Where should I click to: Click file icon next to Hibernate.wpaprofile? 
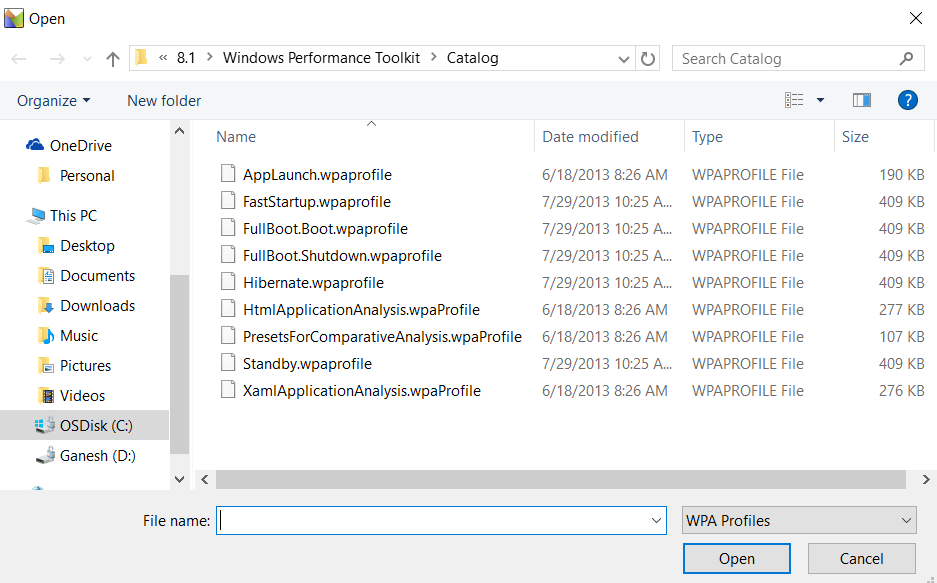[228, 281]
